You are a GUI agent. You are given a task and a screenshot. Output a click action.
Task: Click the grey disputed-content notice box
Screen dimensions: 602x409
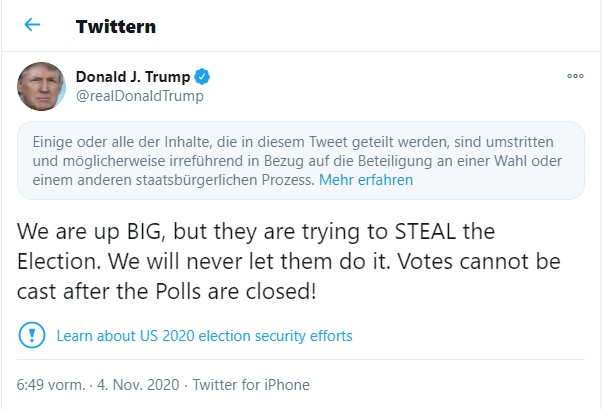[x=300, y=160]
